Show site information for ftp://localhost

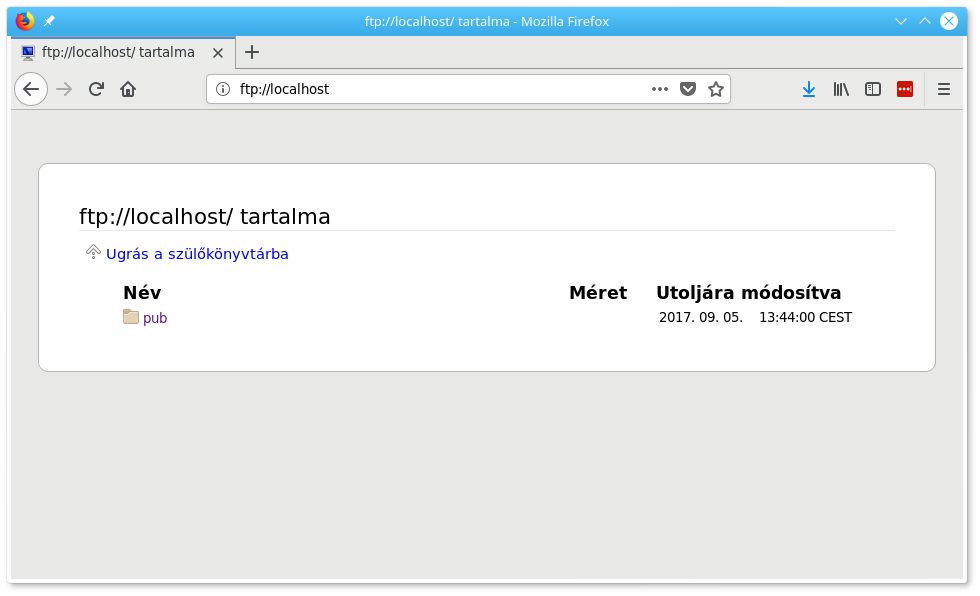[222, 89]
